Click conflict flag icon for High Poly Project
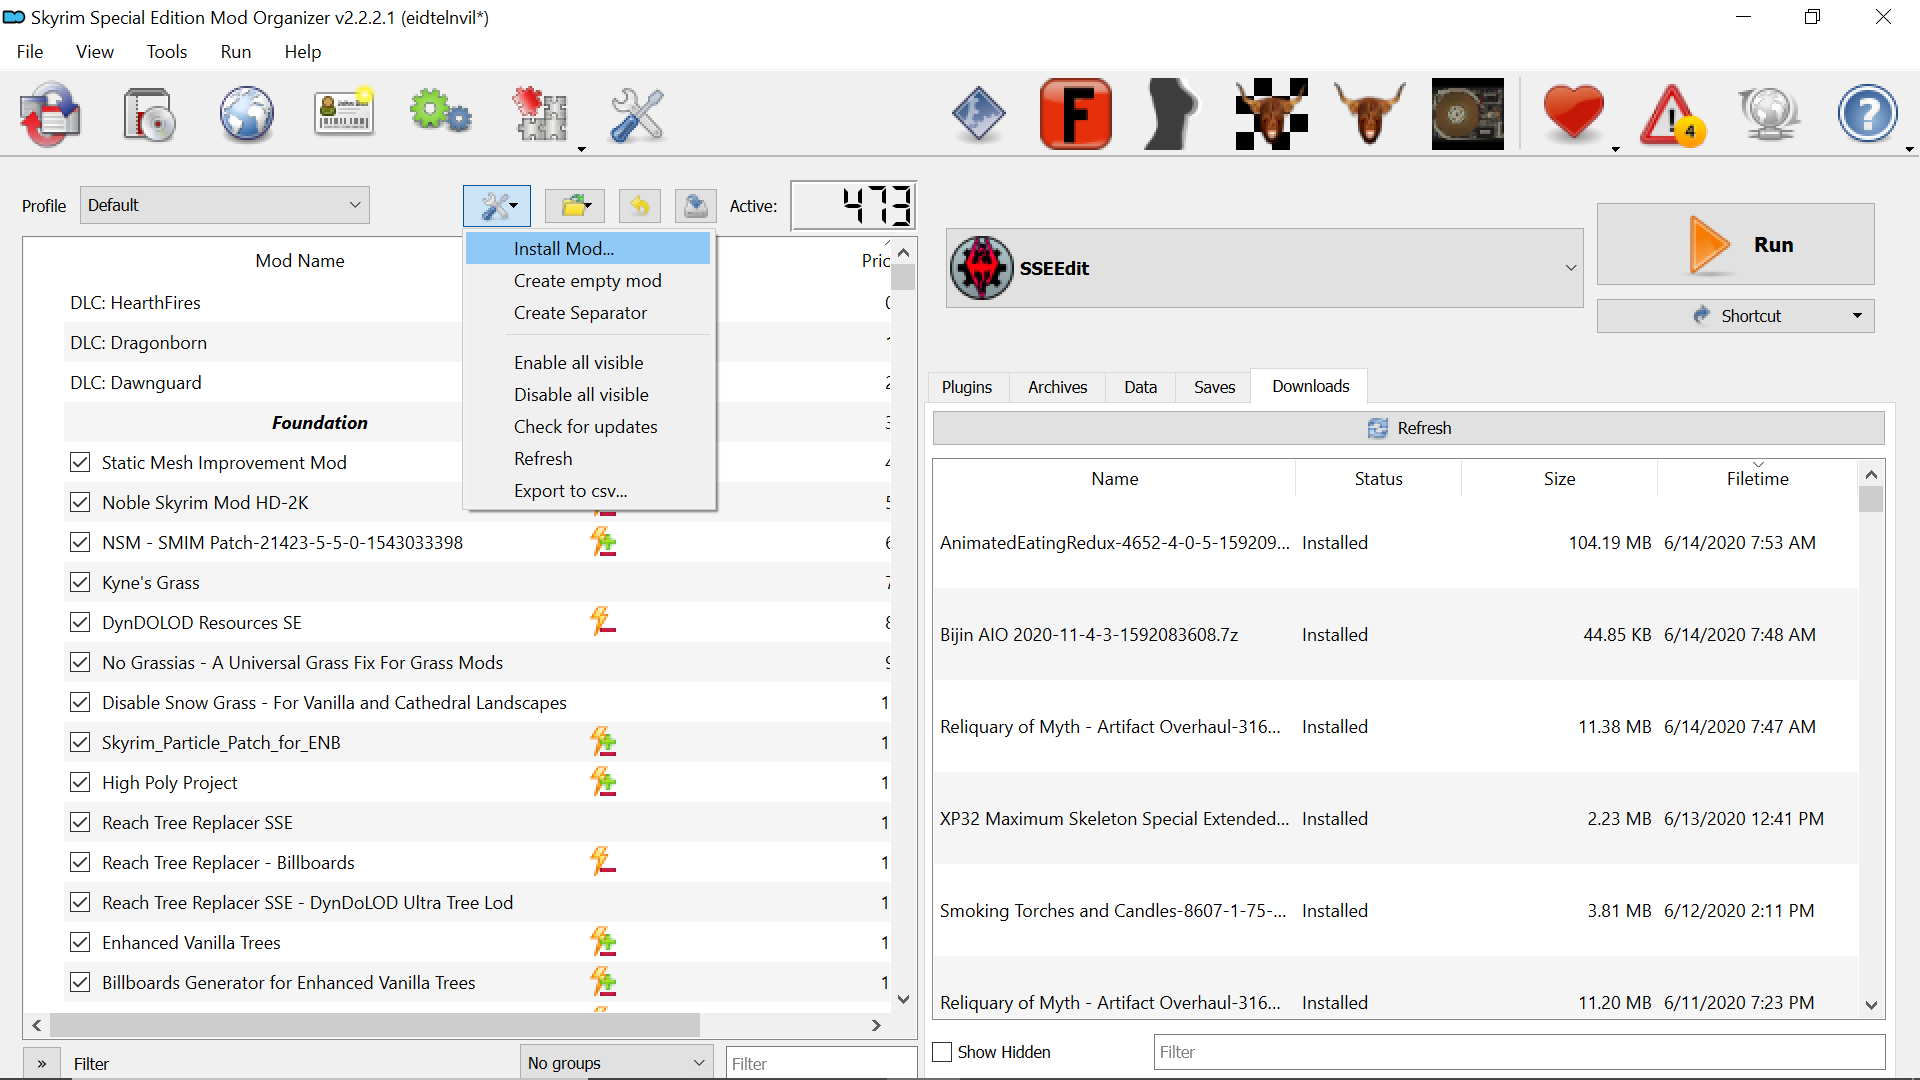The width and height of the screenshot is (1920, 1080). coord(603,782)
